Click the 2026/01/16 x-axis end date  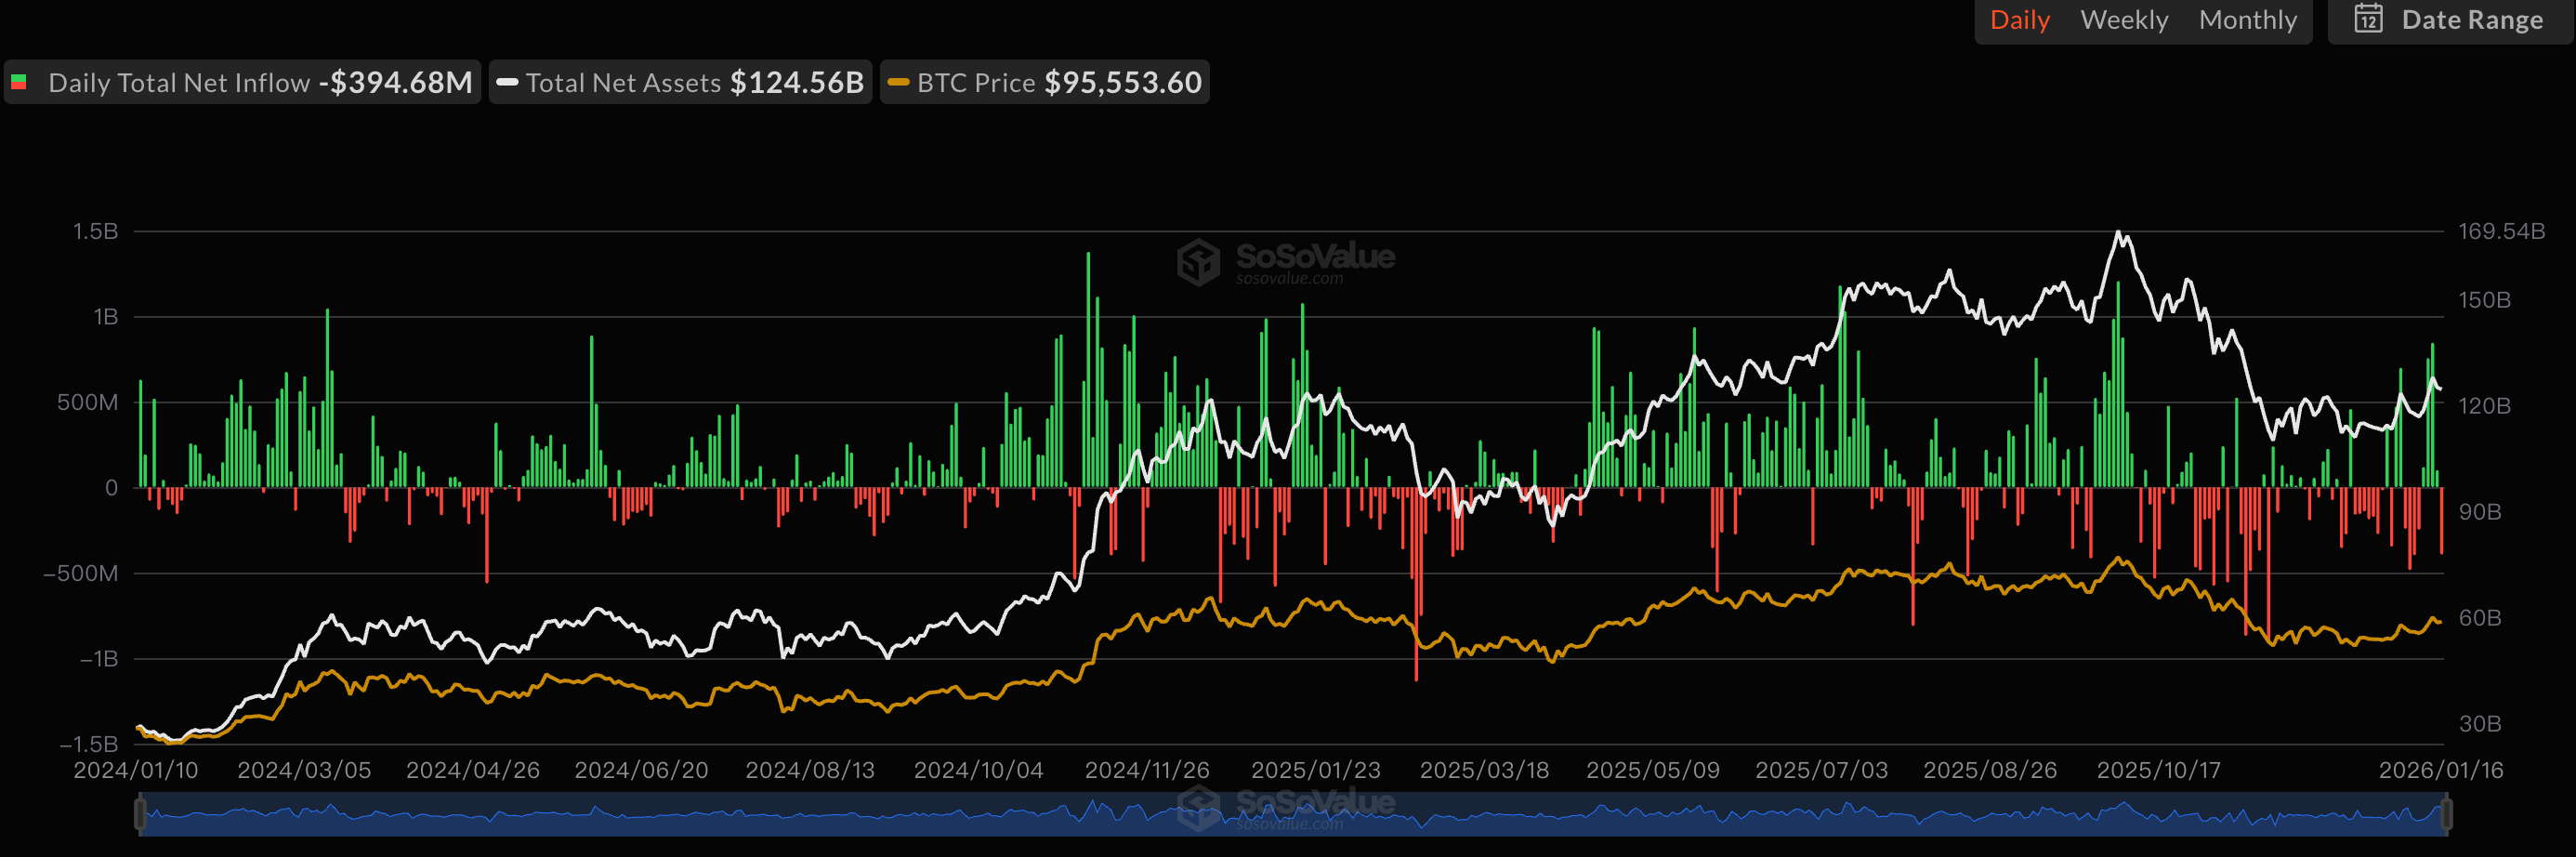(x=2440, y=770)
